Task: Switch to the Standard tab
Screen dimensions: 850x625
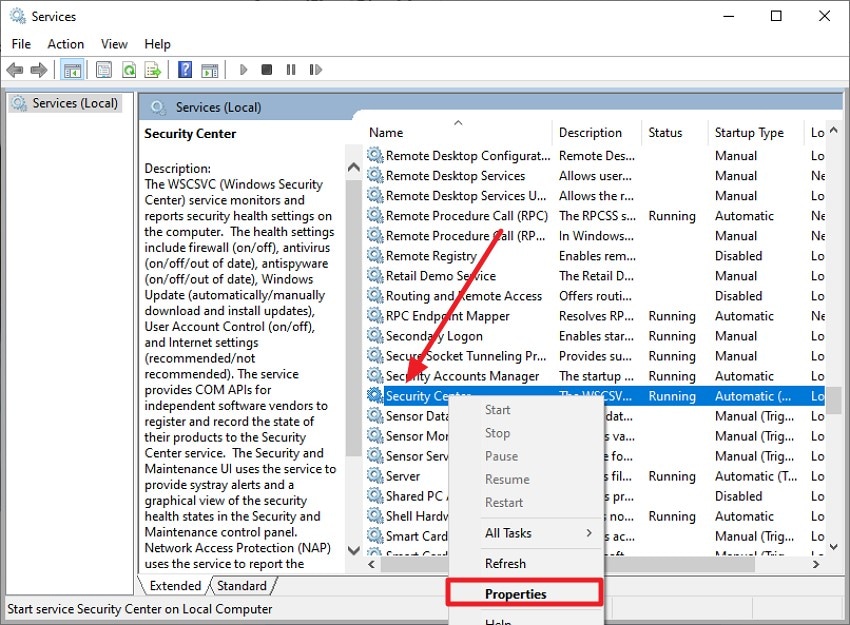Action: 242,585
